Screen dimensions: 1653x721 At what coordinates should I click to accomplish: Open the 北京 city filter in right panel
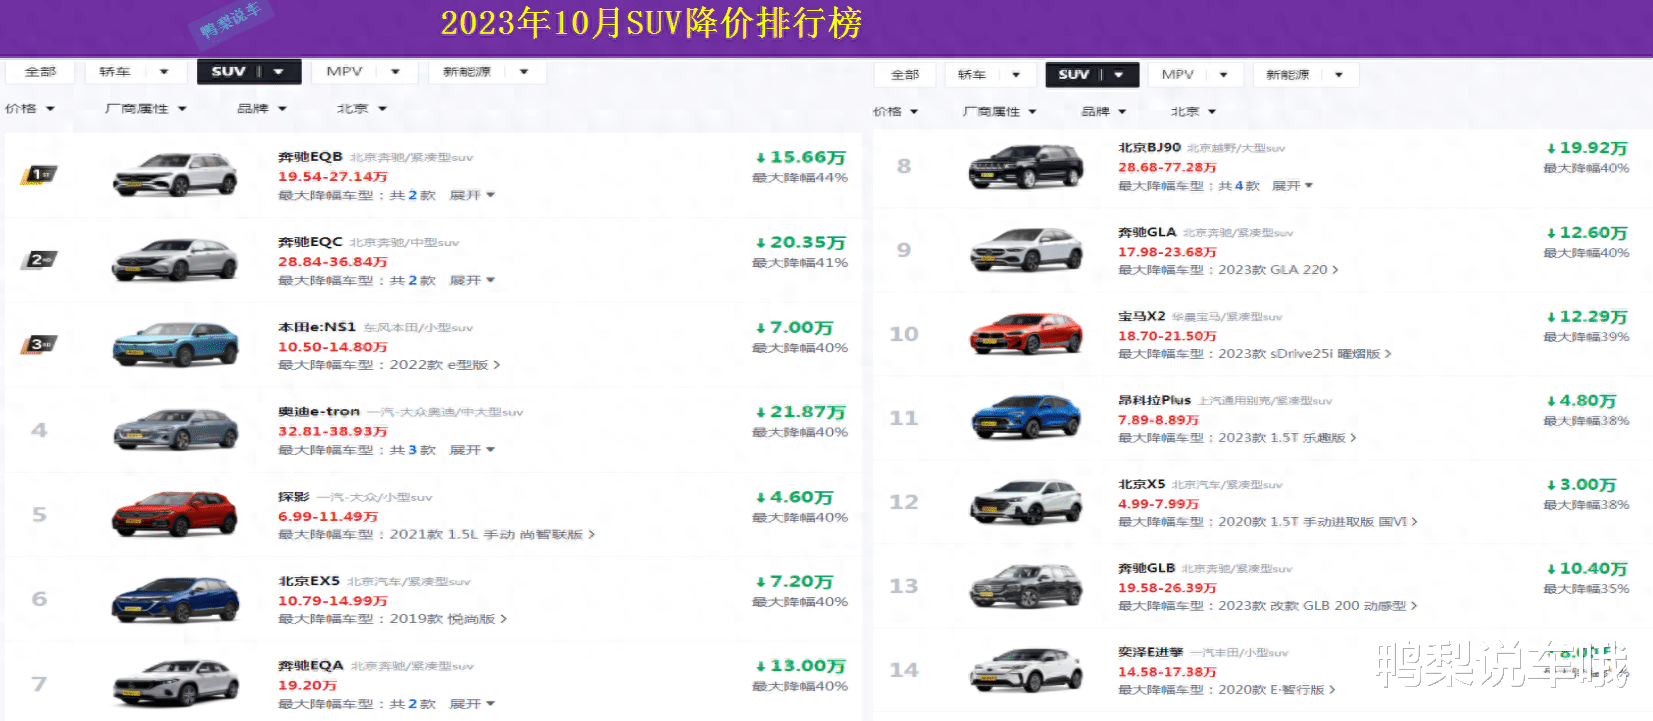(1193, 112)
